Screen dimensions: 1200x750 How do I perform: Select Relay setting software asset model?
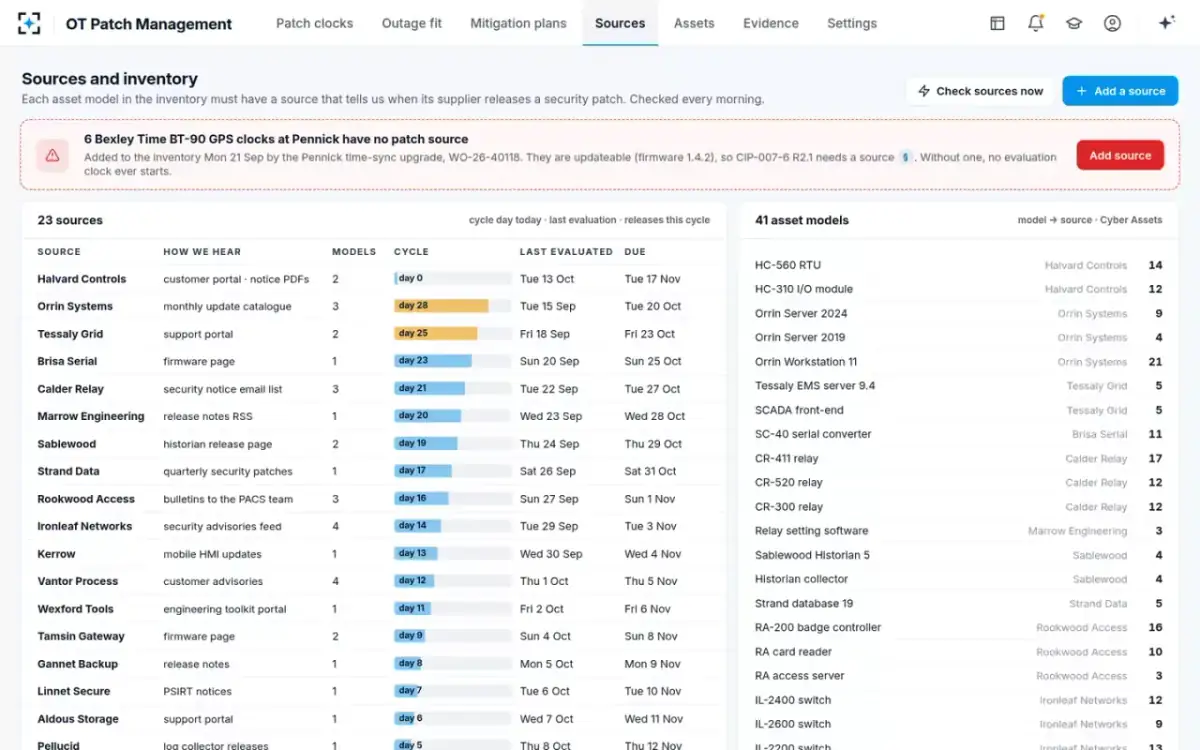tap(811, 531)
